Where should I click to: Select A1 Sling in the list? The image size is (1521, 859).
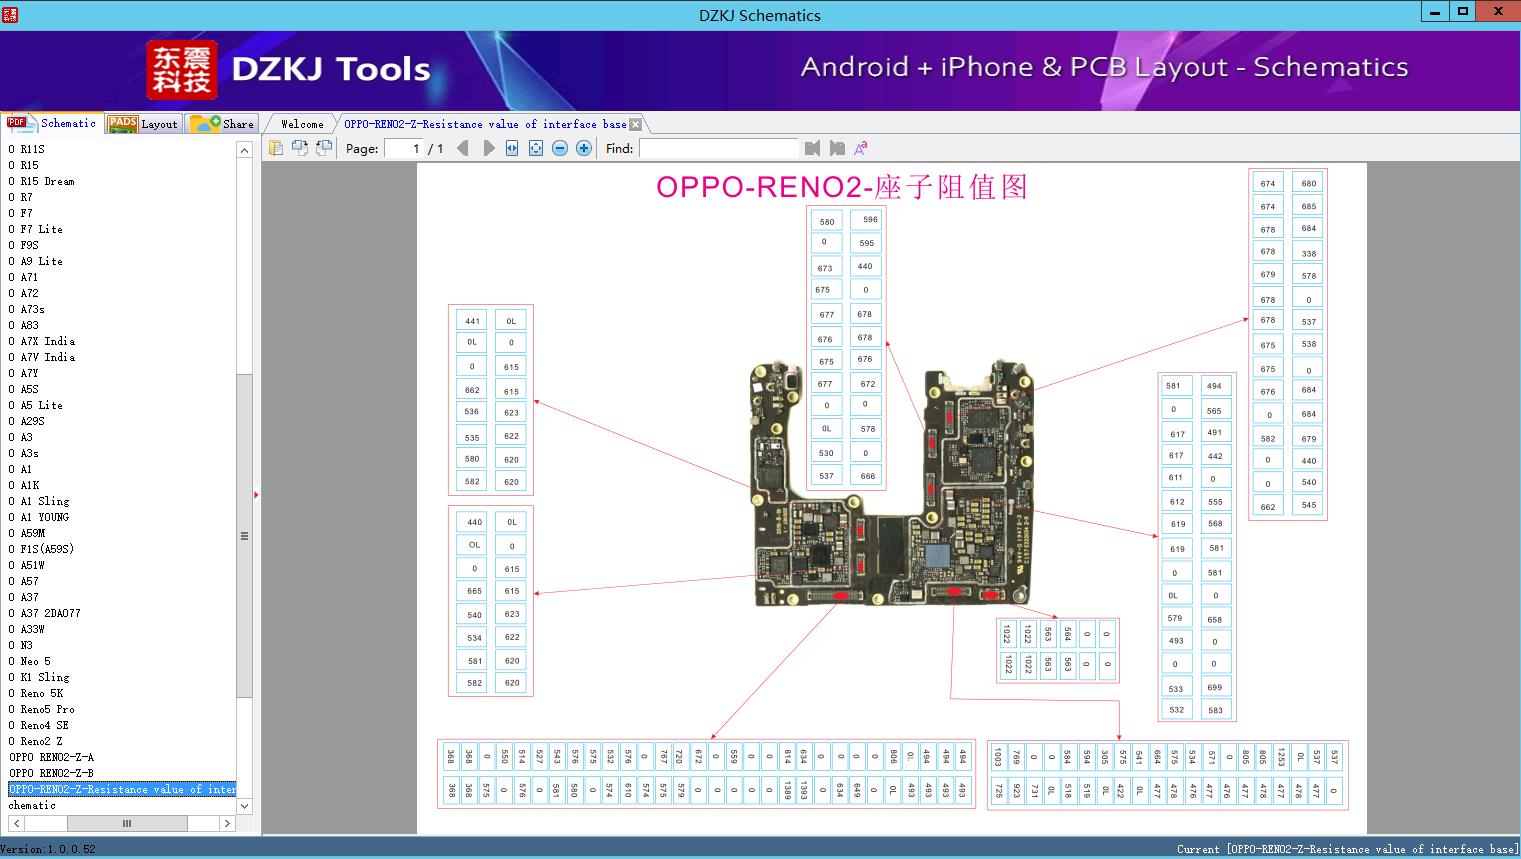(x=38, y=501)
